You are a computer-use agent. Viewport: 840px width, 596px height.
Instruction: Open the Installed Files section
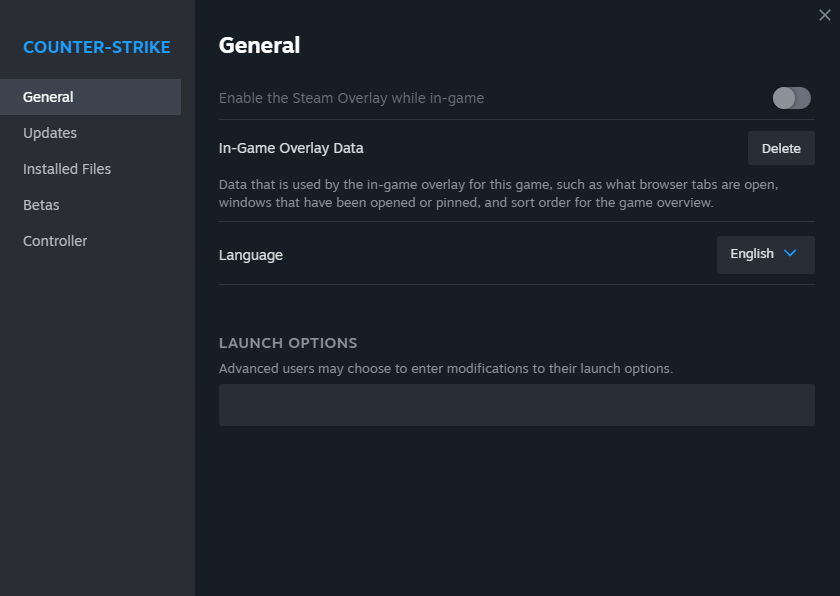(67, 169)
